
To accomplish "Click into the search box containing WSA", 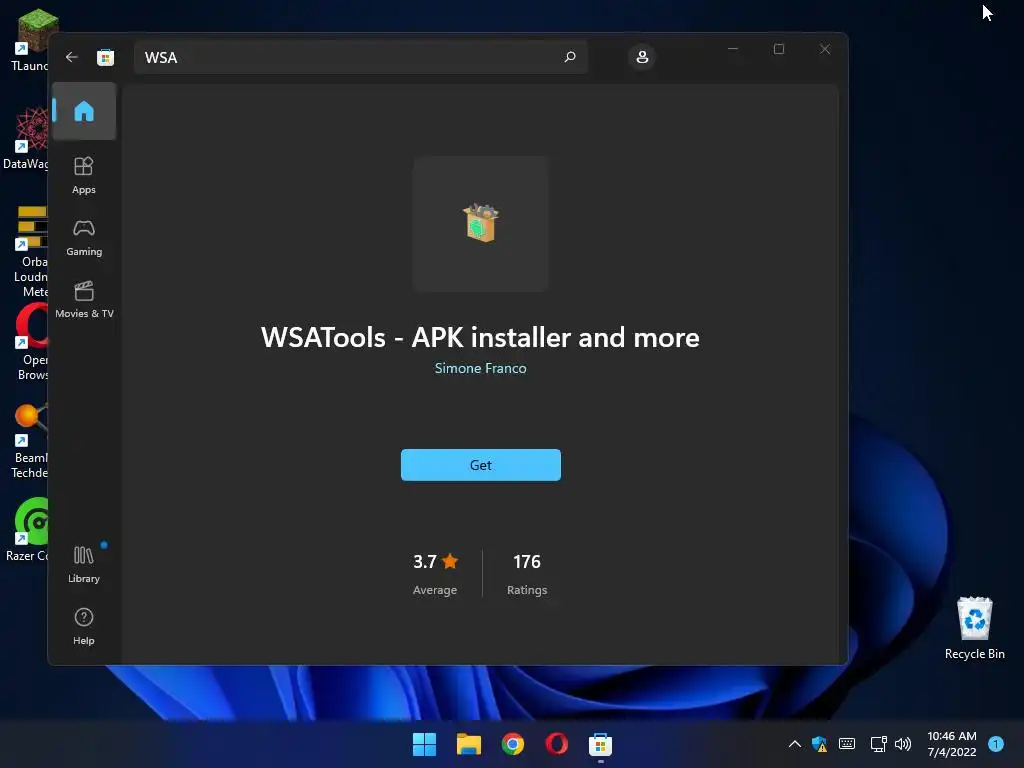I will [x=360, y=57].
